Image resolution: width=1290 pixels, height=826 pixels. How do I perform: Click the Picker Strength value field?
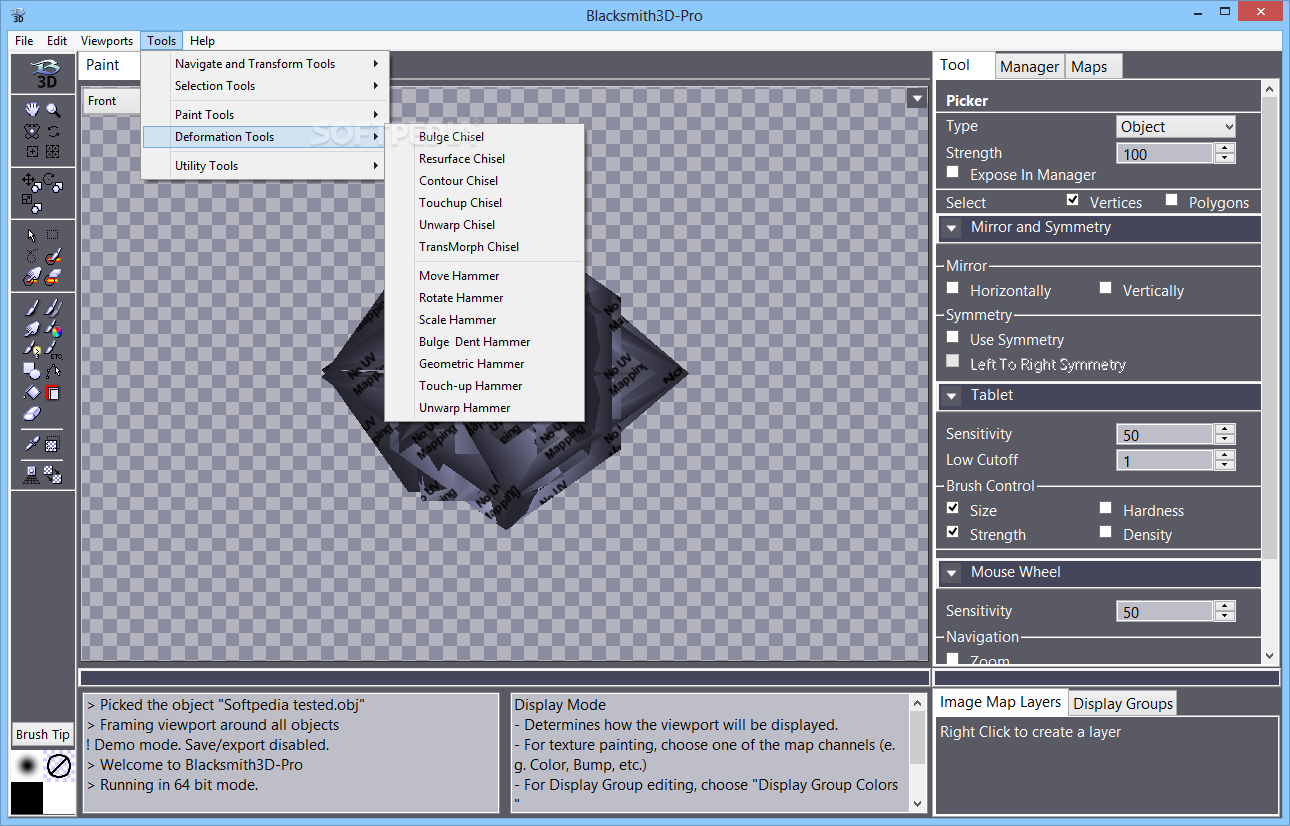point(1165,154)
